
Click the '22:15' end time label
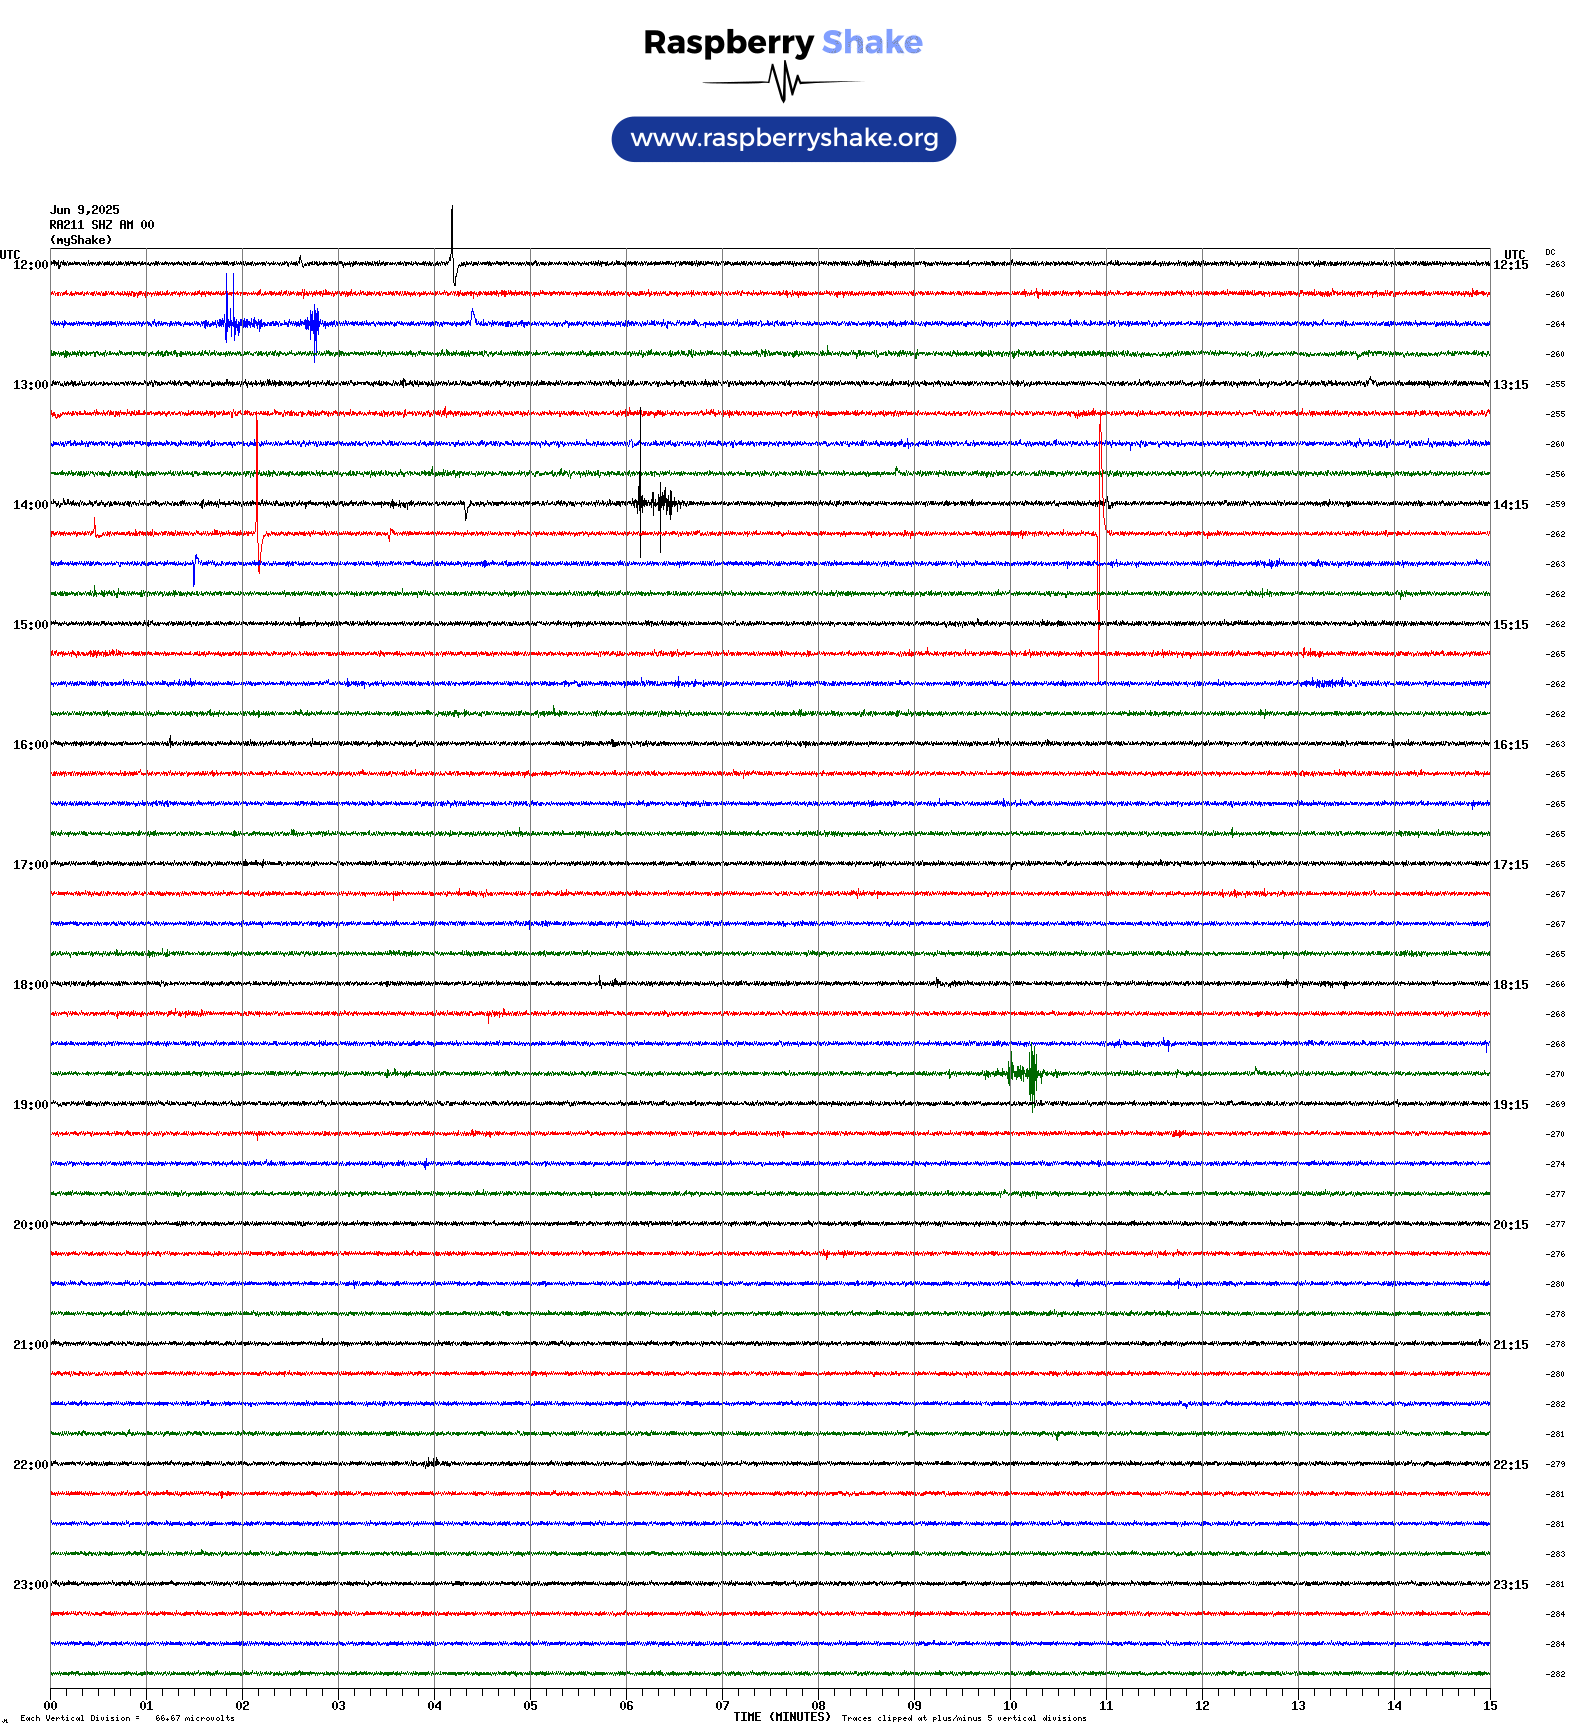pos(1511,1465)
